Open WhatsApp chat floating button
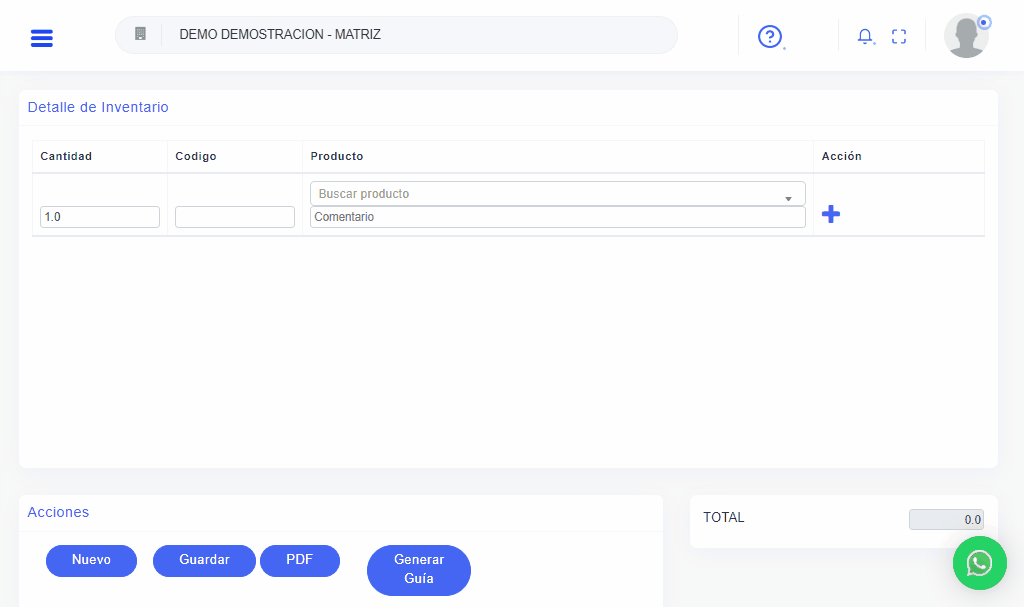Image resolution: width=1024 pixels, height=607 pixels. point(979,563)
